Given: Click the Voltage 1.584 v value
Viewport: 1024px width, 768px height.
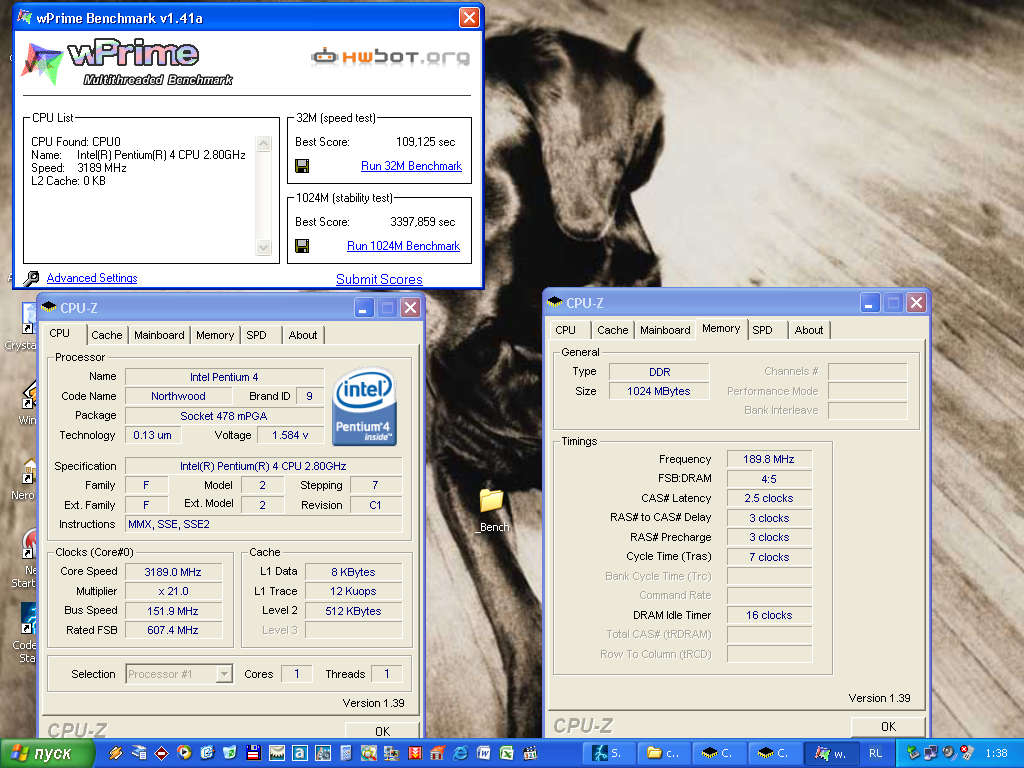Looking at the screenshot, I should point(290,435).
